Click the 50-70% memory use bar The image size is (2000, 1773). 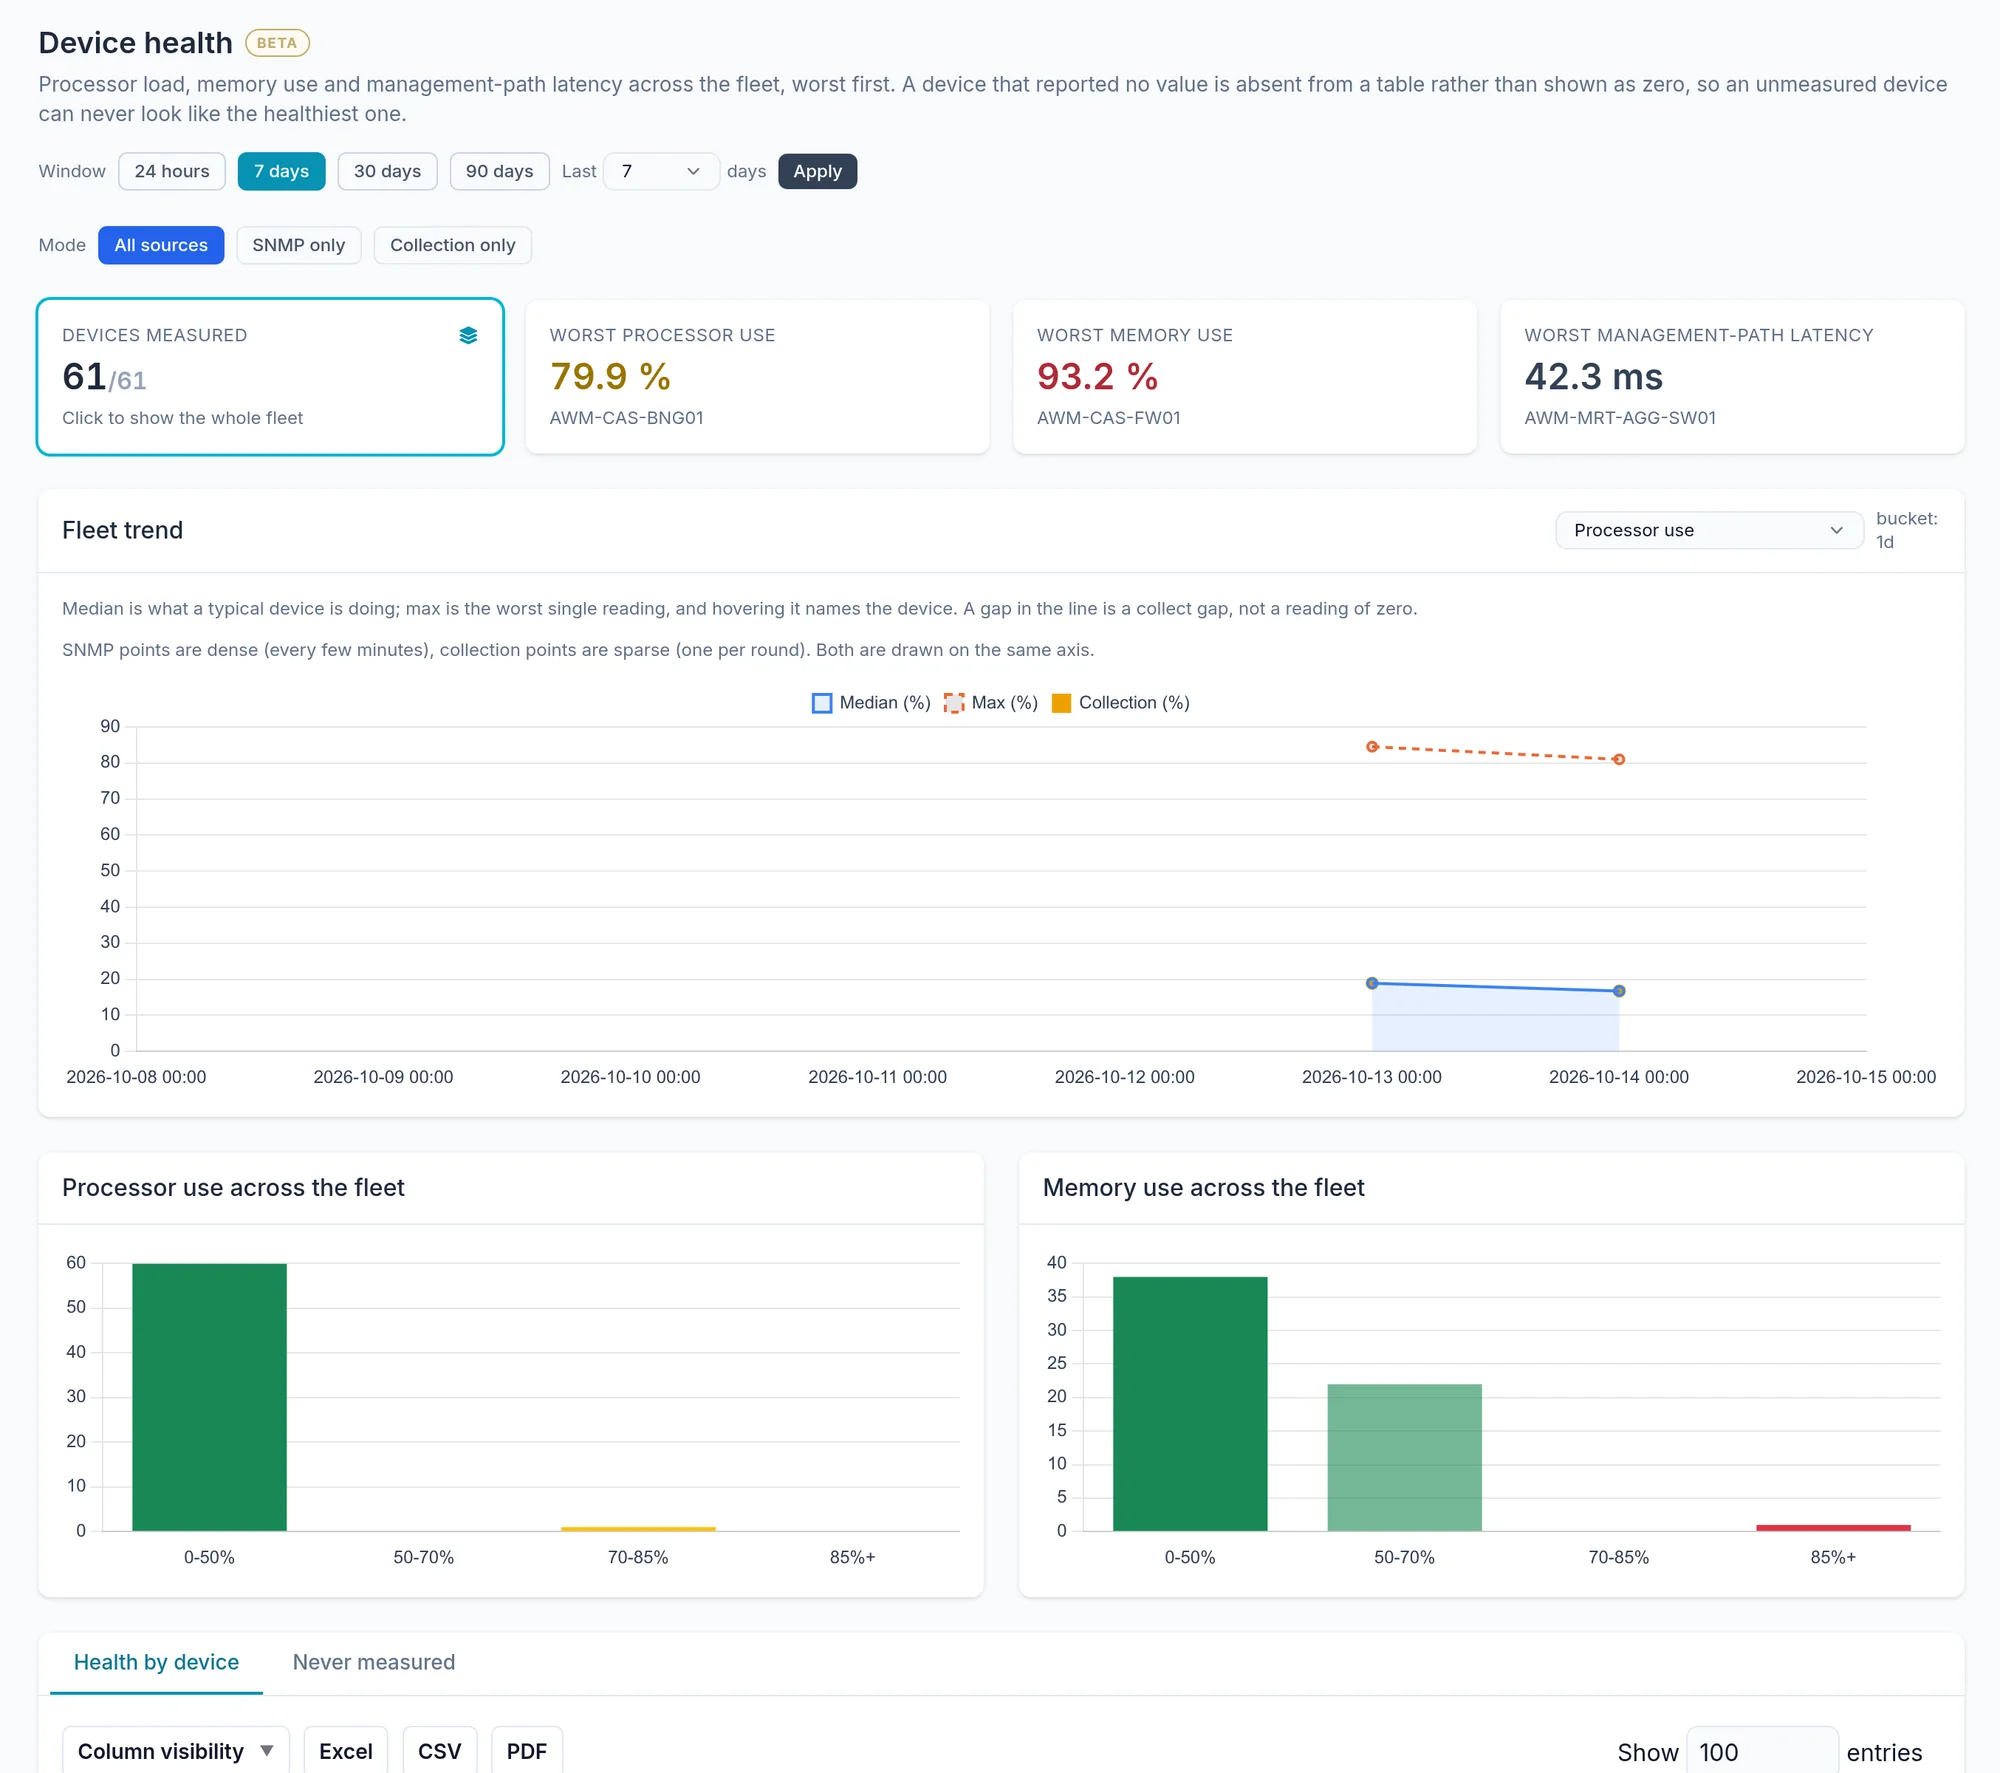[1404, 1457]
